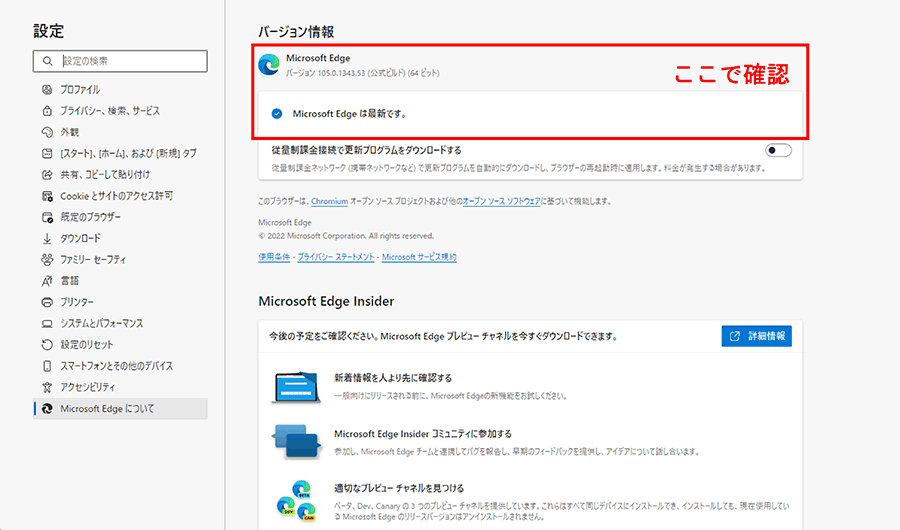Click the start/home/new tab icon
The height and width of the screenshot is (530, 900).
[47, 153]
